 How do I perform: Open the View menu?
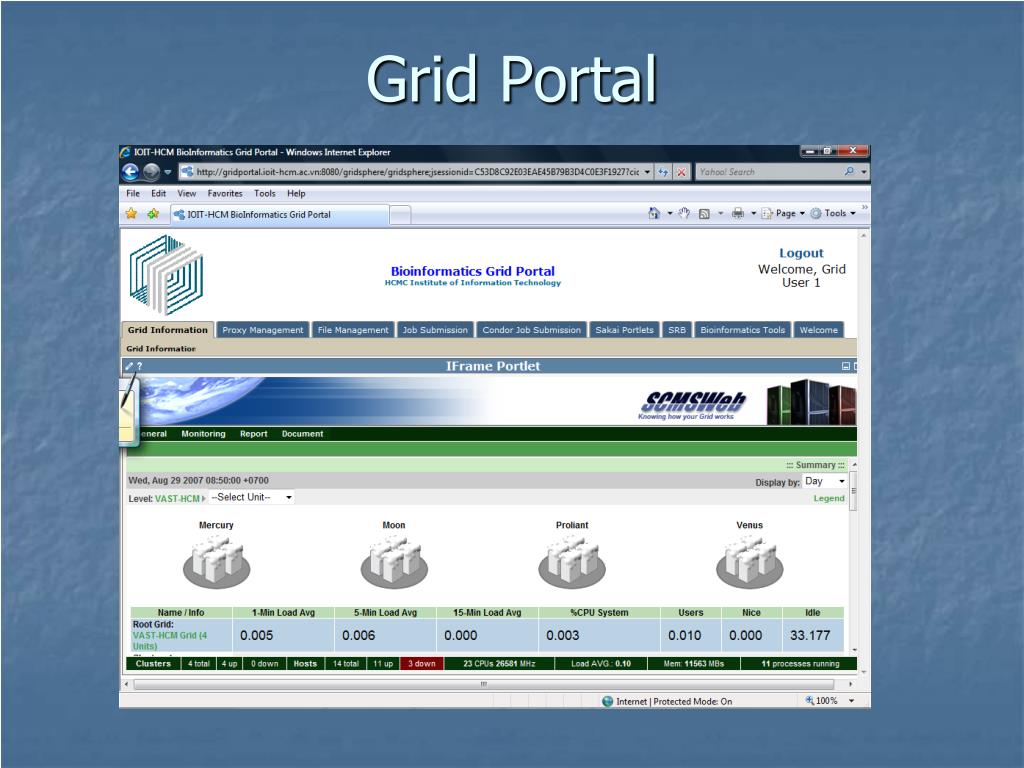(186, 193)
